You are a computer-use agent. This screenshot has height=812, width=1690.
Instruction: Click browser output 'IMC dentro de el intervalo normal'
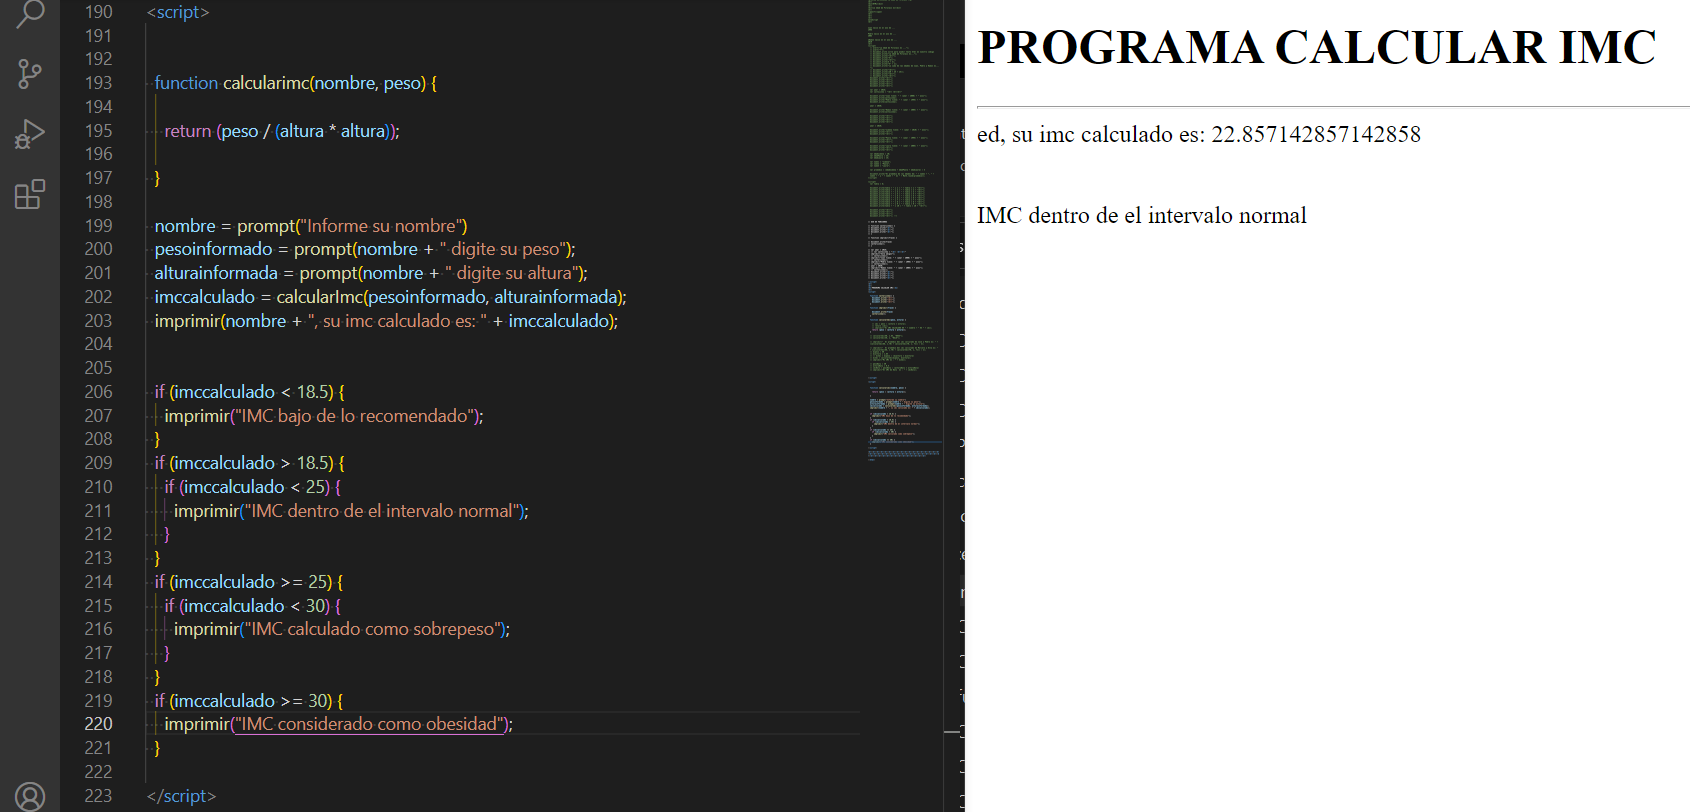1142,216
